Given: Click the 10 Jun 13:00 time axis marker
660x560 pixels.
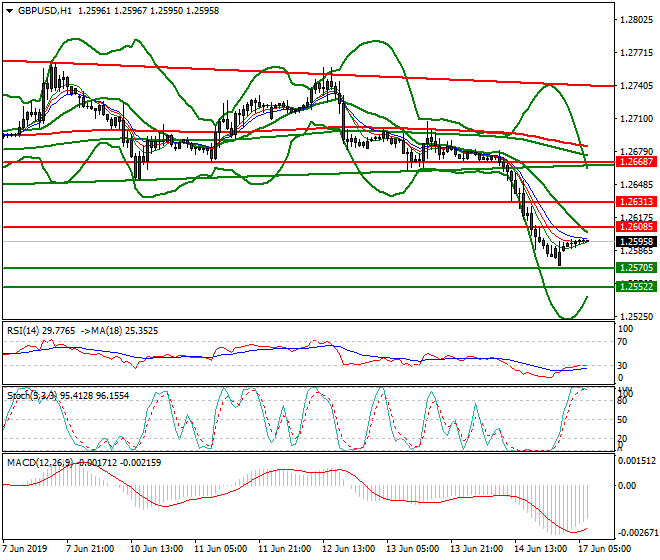Looking at the screenshot, I should [156, 549].
